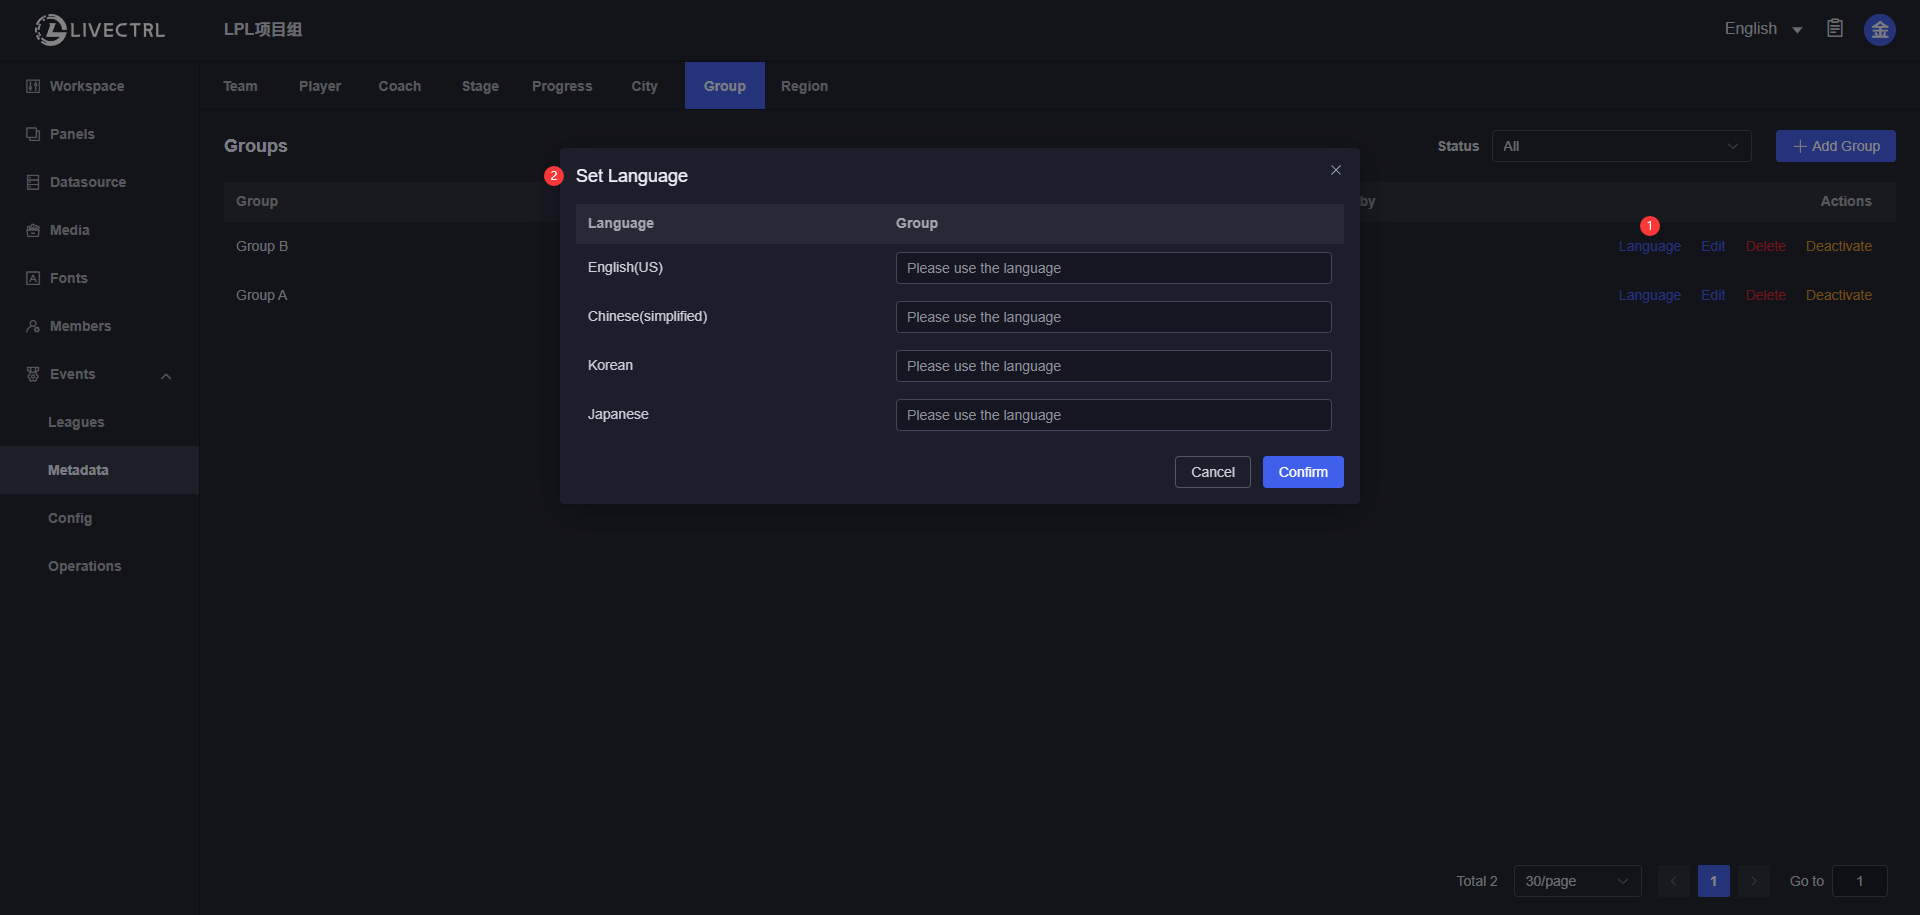Open the English language dropdown

1762,29
